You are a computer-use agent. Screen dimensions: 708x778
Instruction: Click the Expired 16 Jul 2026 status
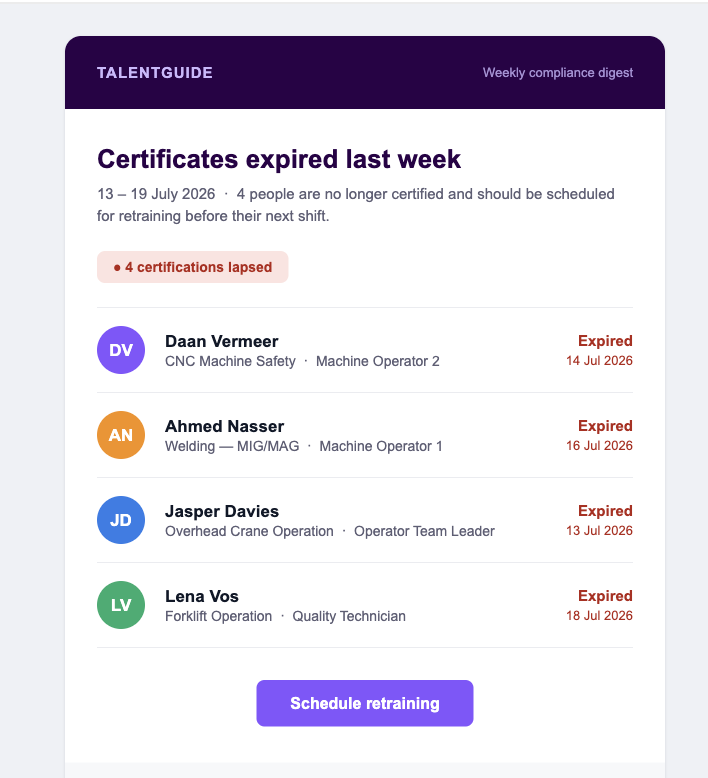(599, 435)
